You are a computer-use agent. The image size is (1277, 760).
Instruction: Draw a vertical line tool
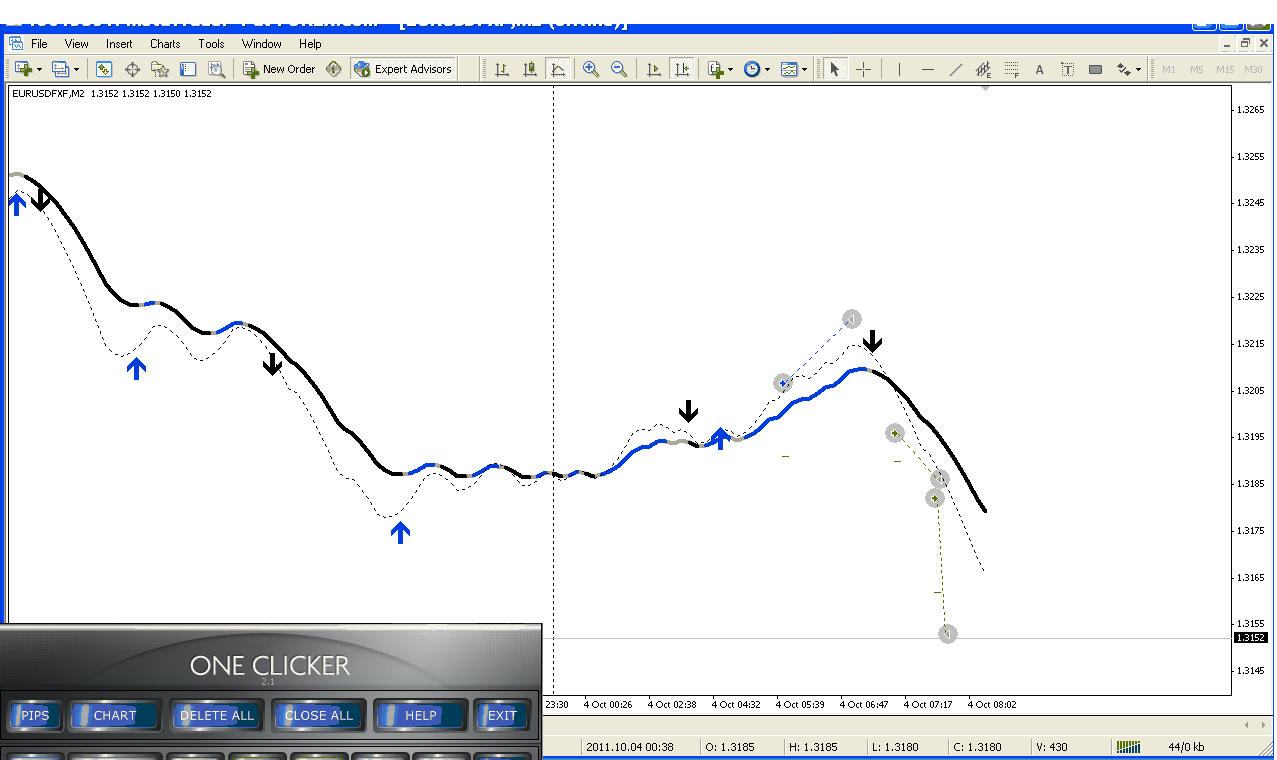[899, 69]
